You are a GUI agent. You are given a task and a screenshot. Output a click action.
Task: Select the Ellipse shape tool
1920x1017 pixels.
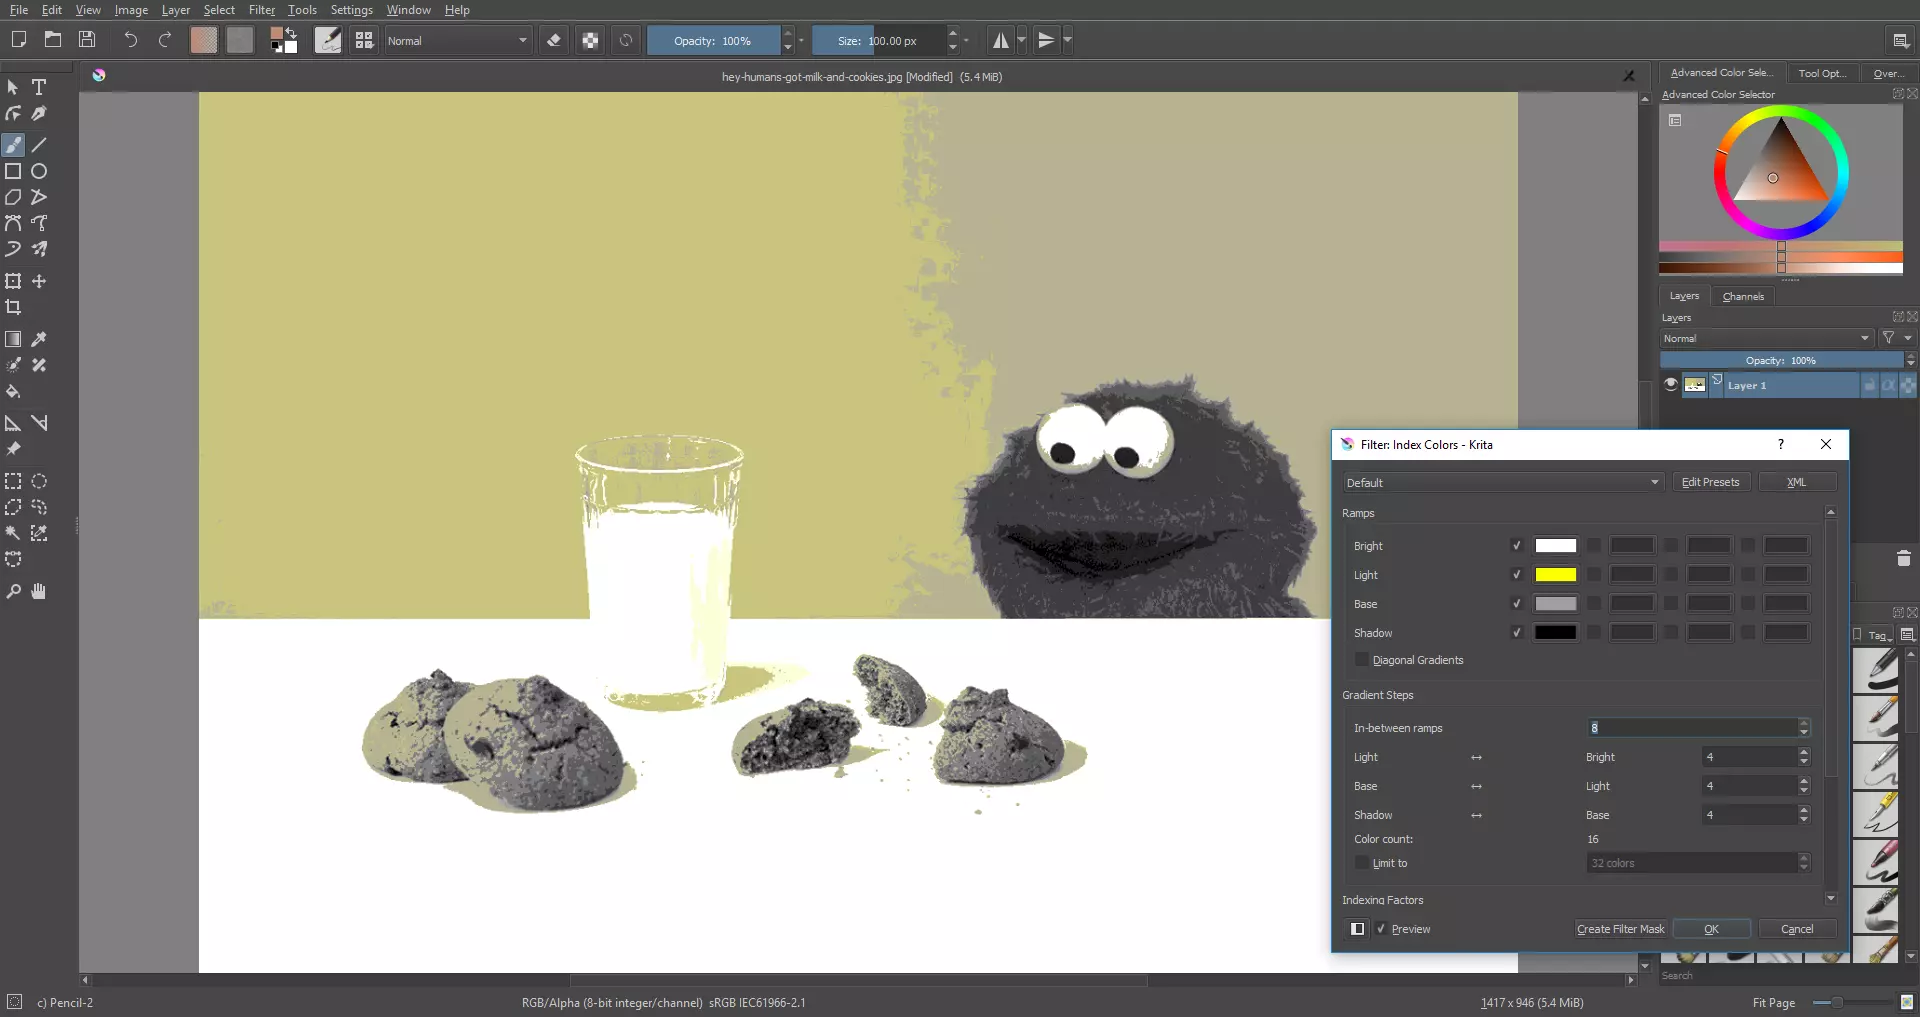click(39, 171)
